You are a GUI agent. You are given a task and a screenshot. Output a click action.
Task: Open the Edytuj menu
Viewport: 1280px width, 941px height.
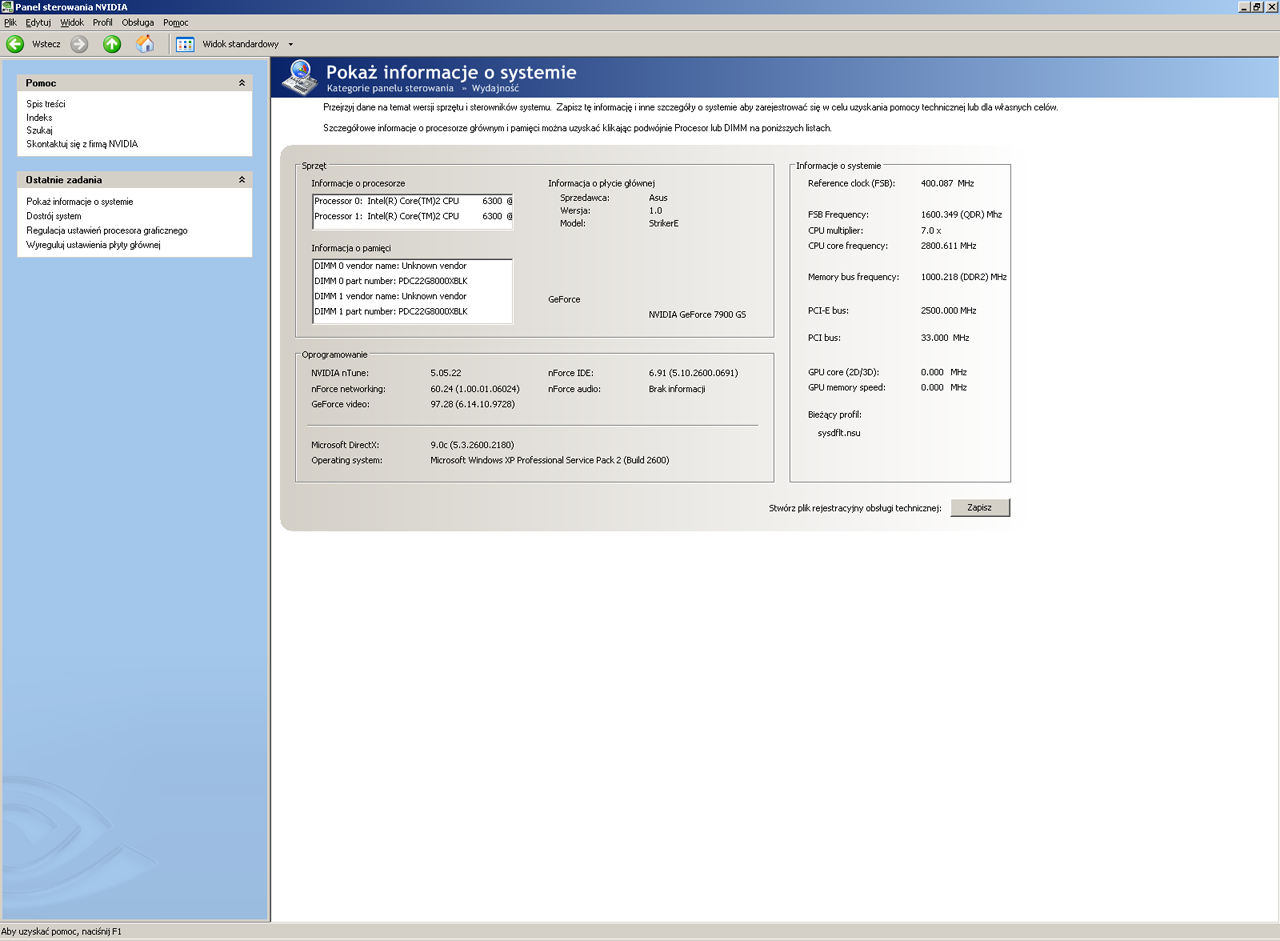point(38,22)
